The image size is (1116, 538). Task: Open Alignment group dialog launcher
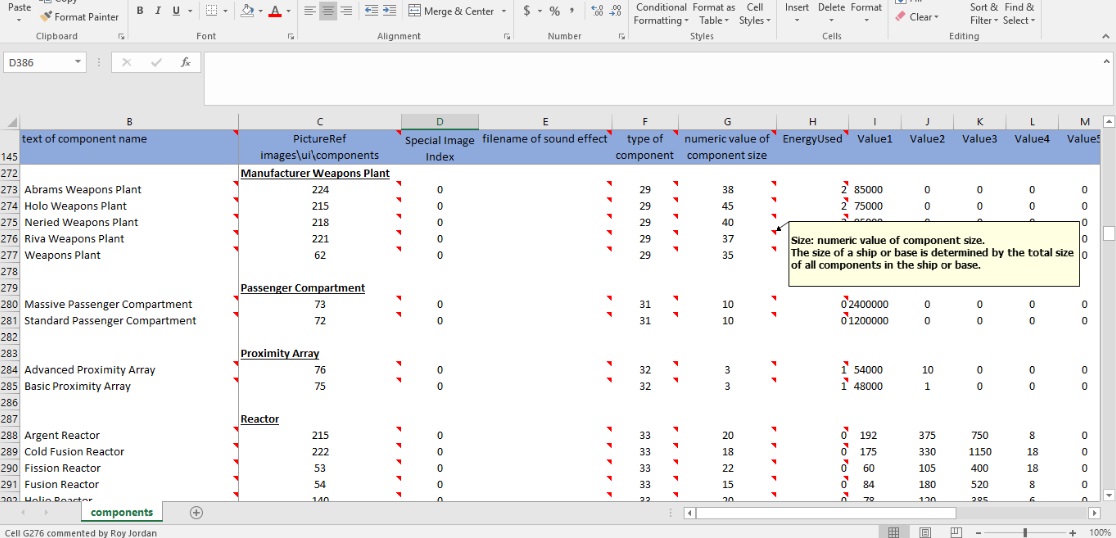(507, 36)
